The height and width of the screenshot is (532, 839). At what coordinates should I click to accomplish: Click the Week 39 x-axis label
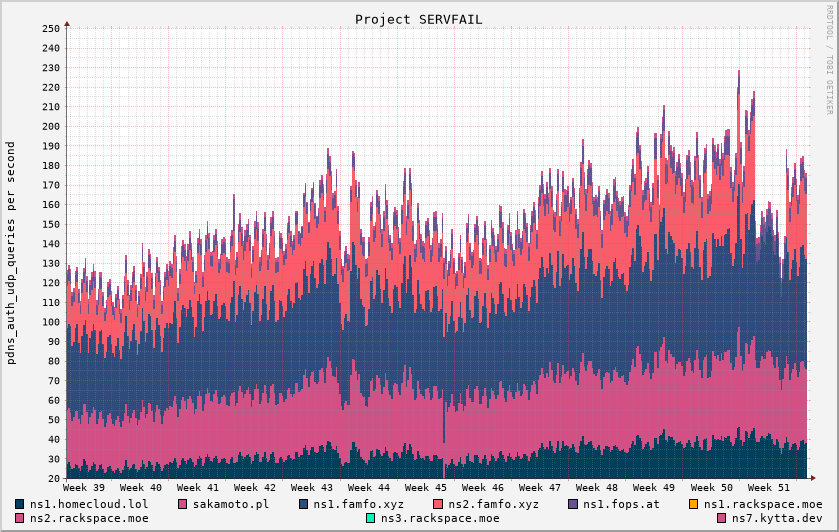tap(84, 487)
